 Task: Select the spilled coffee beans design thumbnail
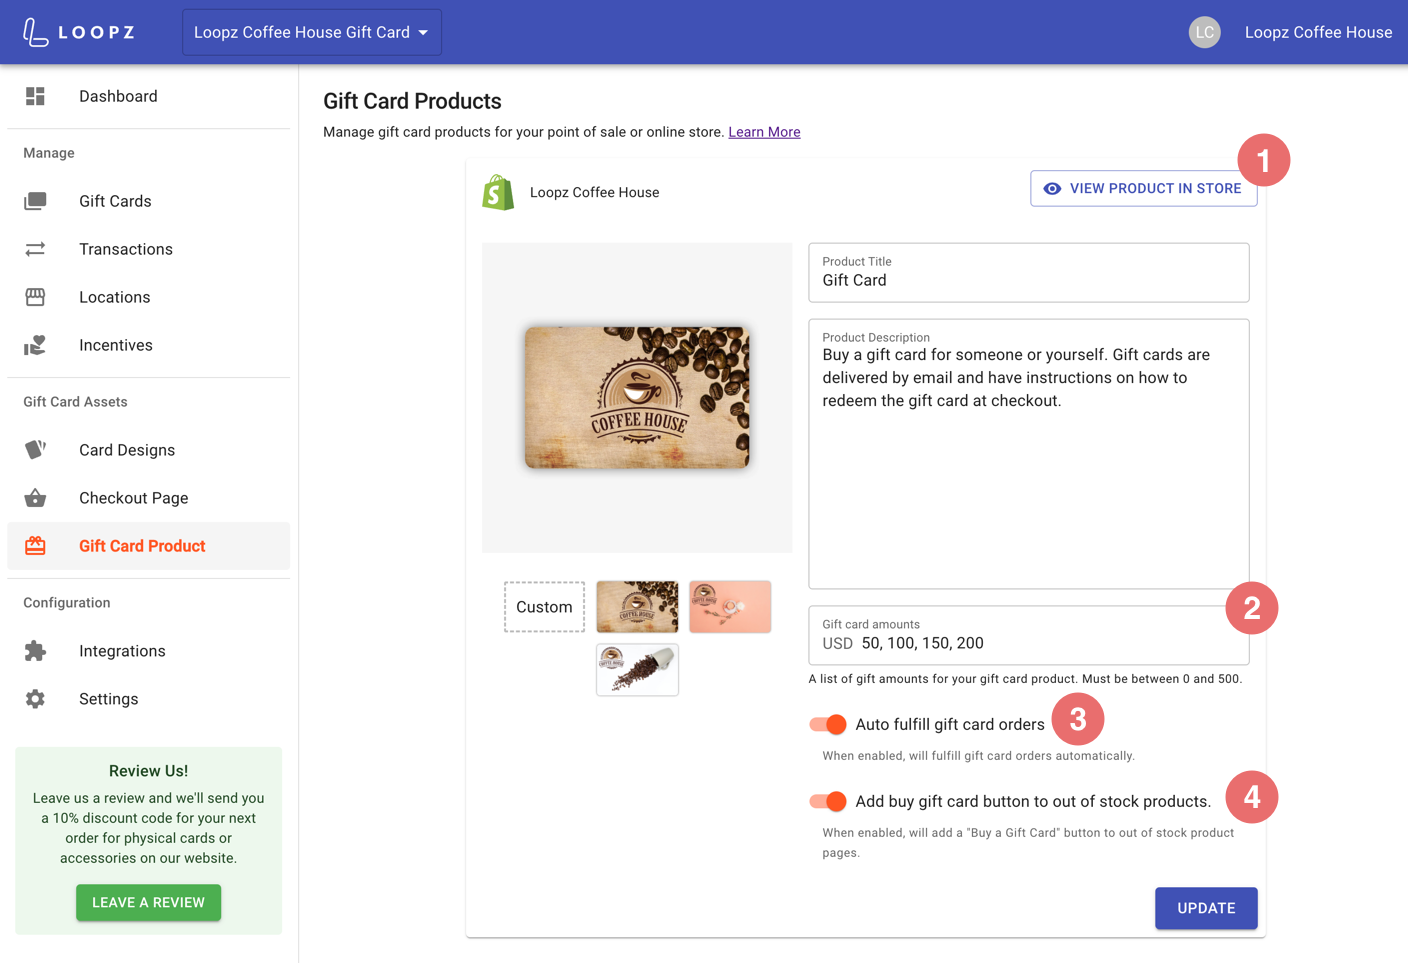637,669
